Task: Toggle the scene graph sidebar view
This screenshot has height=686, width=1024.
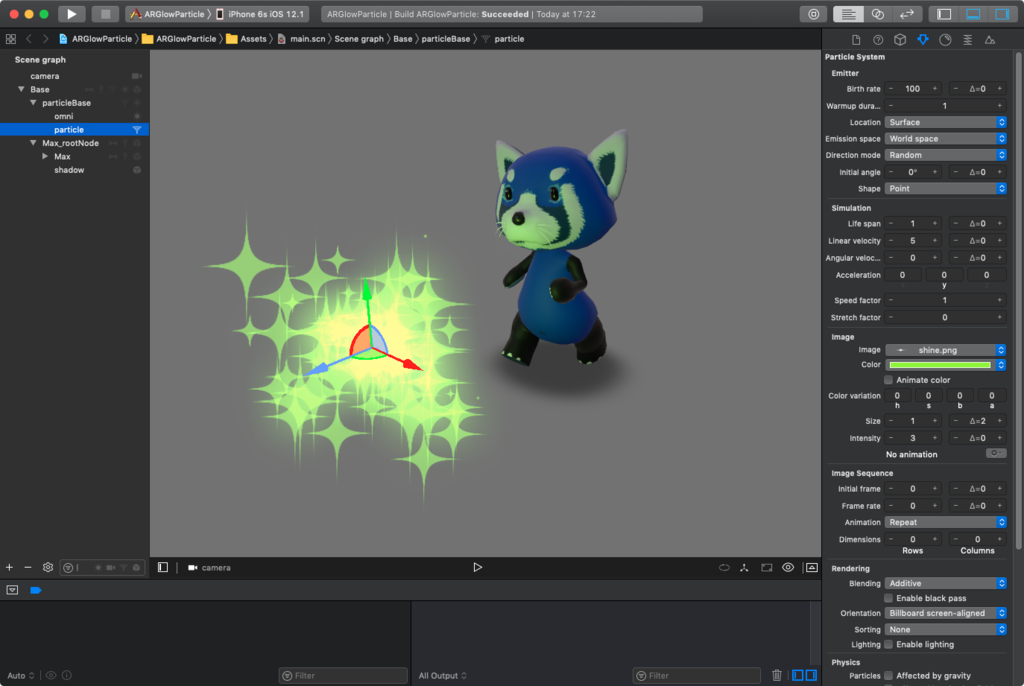Action: coord(163,567)
